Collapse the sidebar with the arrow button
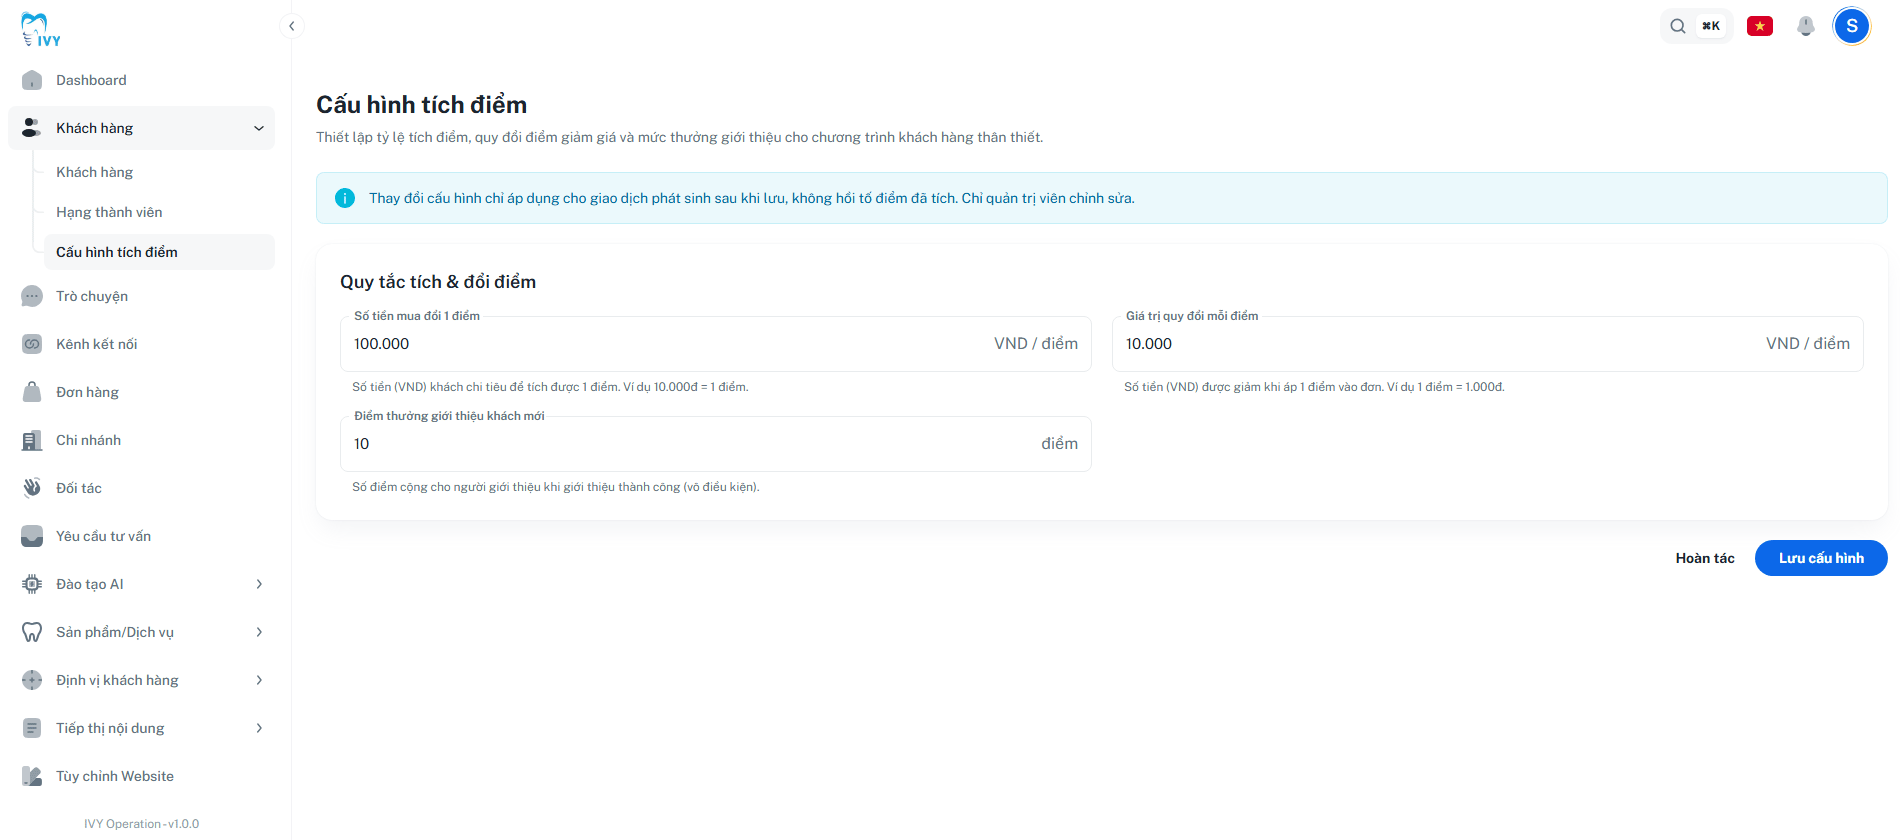The height and width of the screenshot is (840, 1900). click(x=291, y=26)
